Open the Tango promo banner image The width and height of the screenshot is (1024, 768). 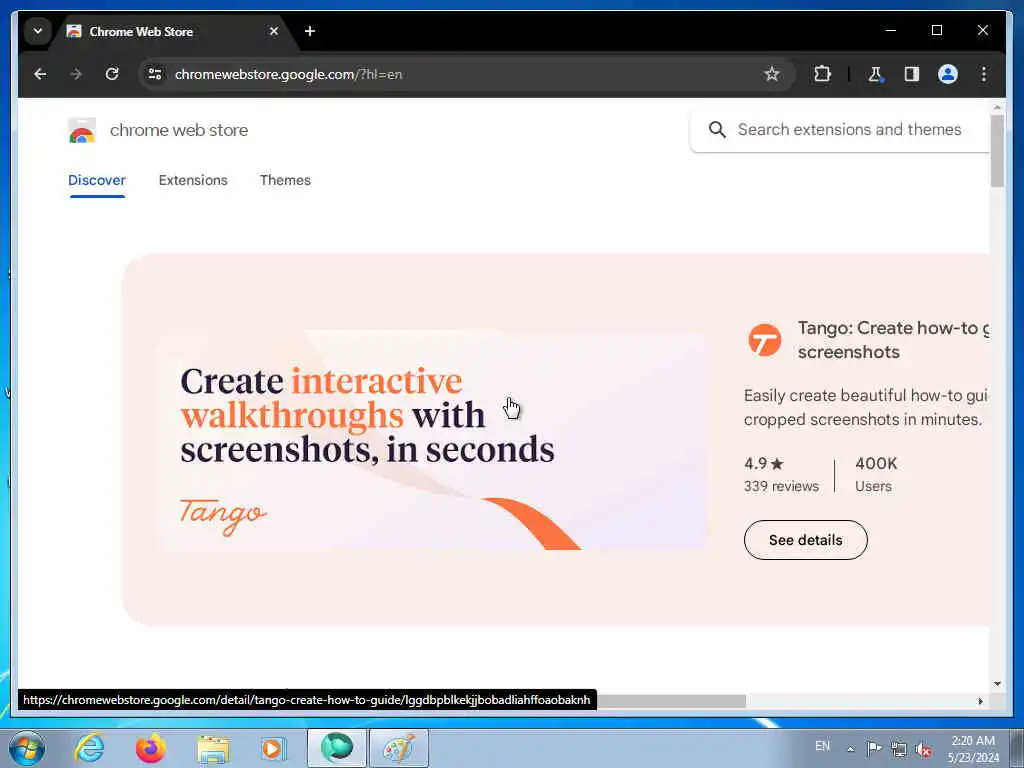[x=431, y=440]
